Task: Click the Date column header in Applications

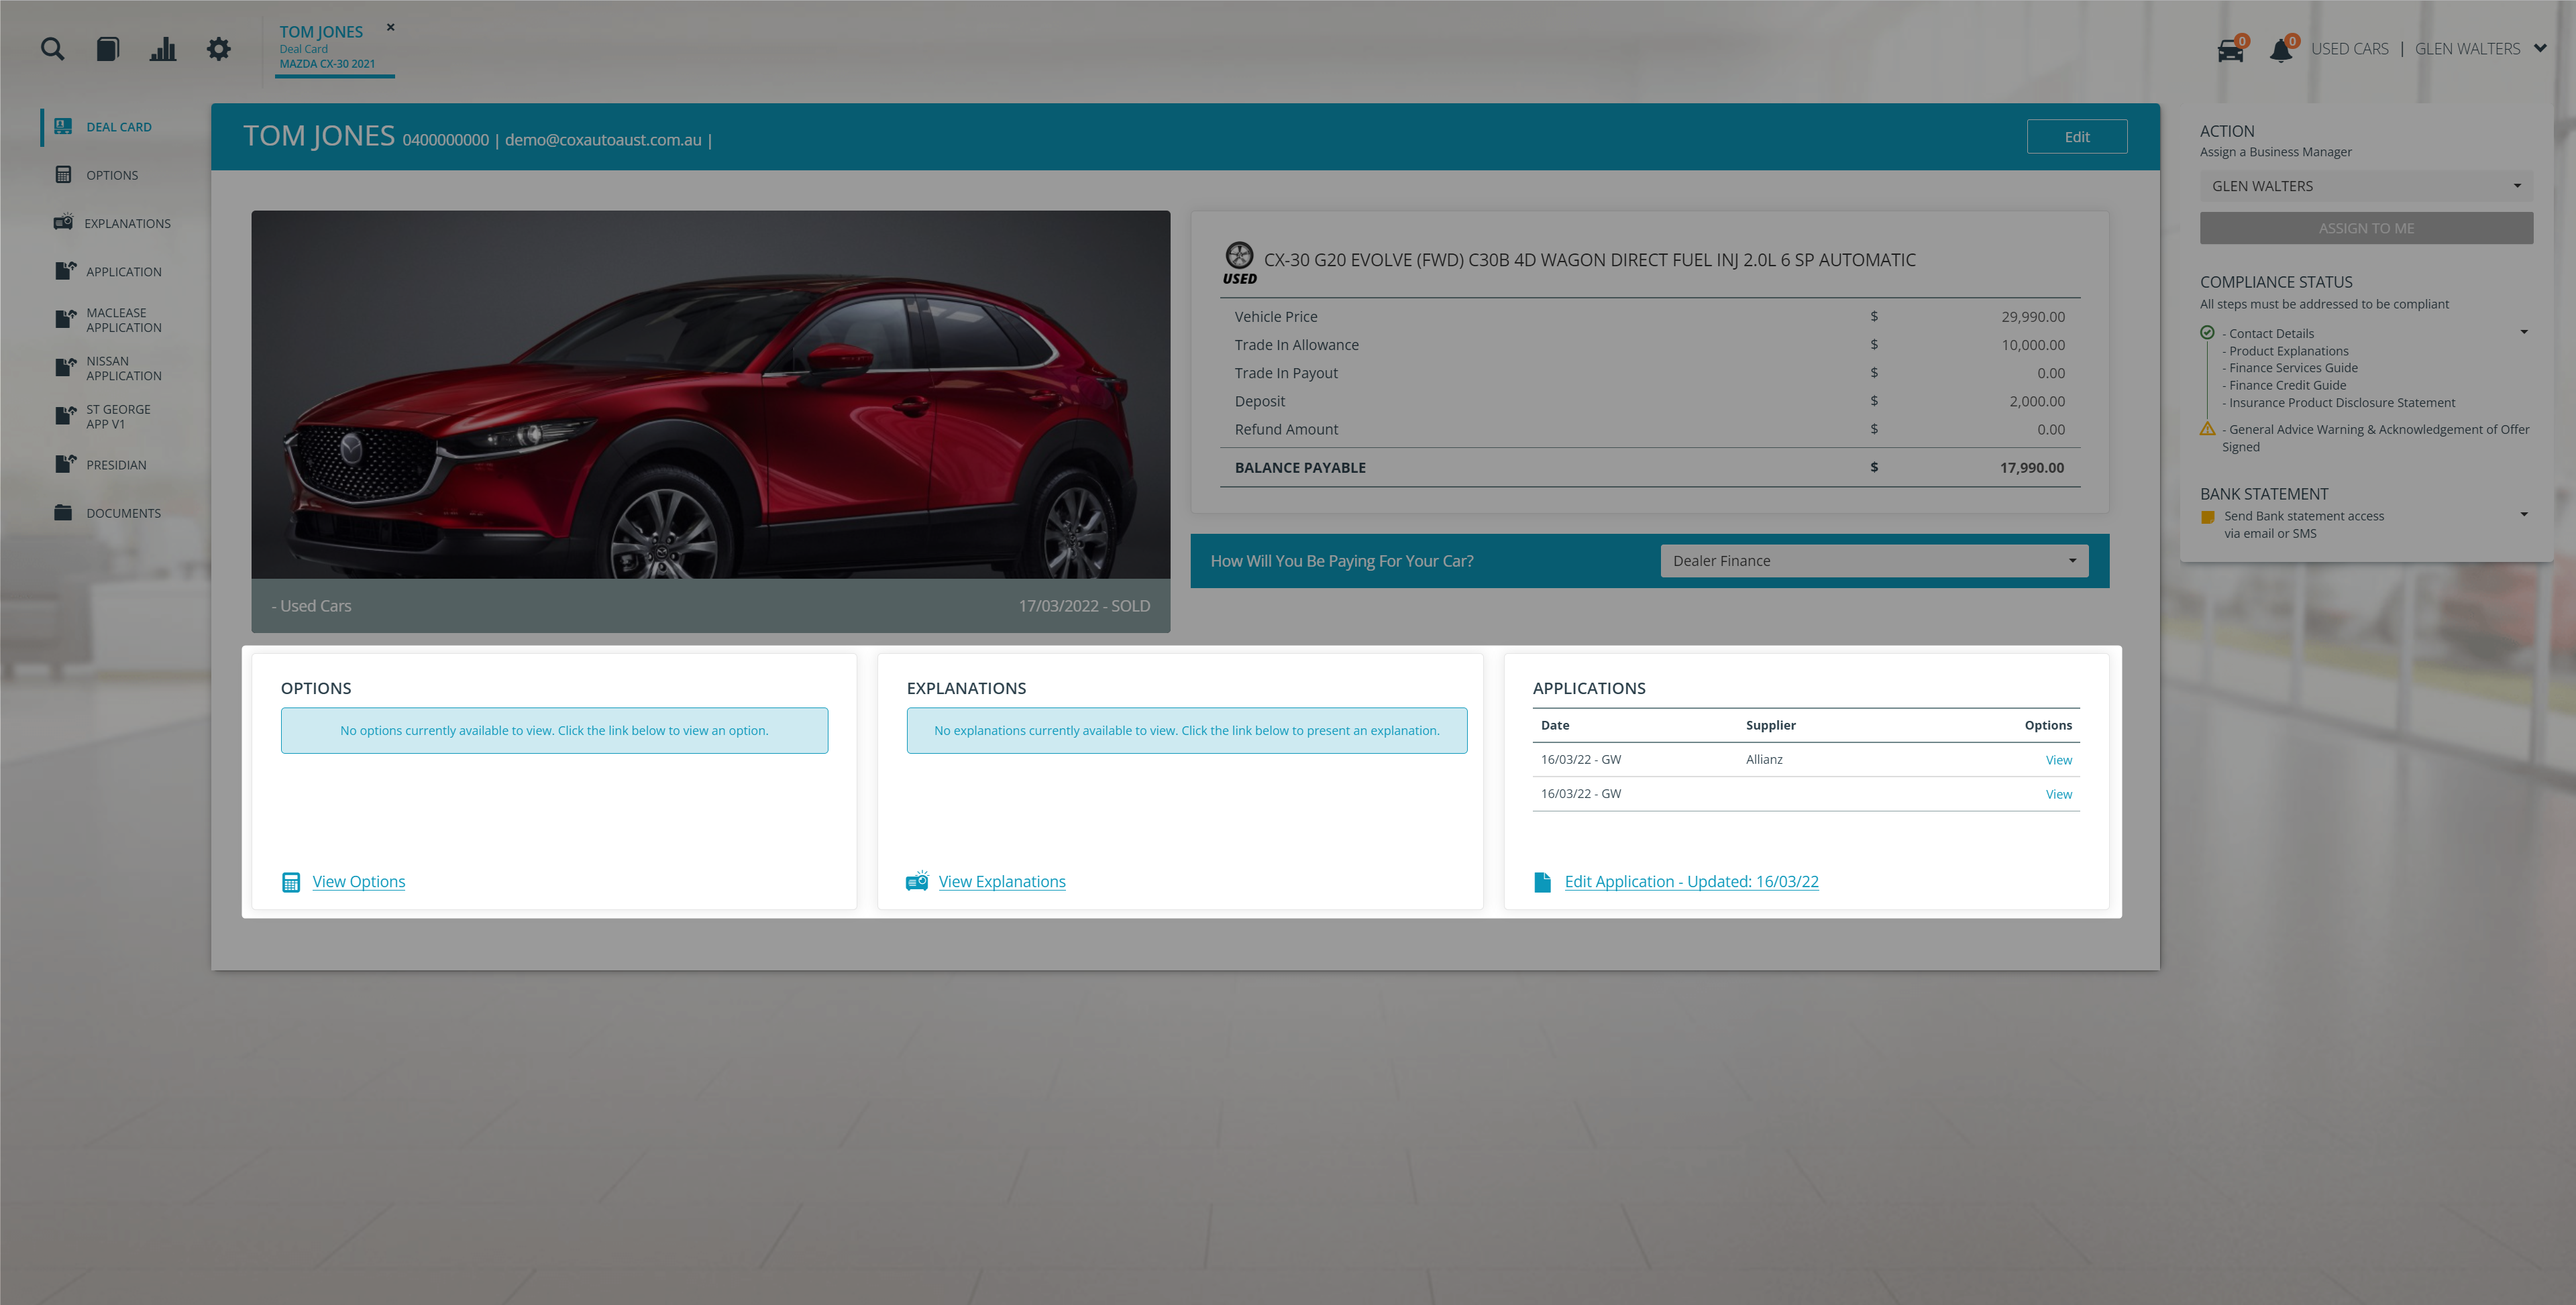Action: click(1554, 725)
